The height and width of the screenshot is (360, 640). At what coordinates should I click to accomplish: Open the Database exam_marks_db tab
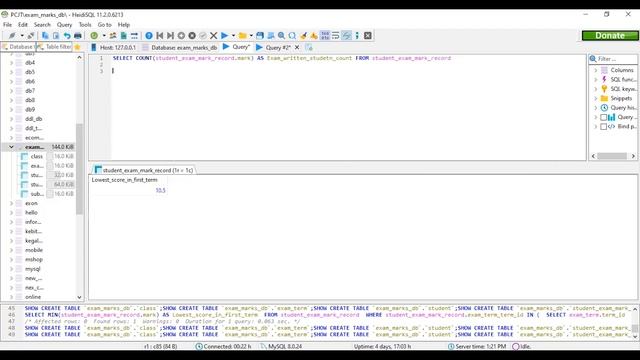pos(179,47)
